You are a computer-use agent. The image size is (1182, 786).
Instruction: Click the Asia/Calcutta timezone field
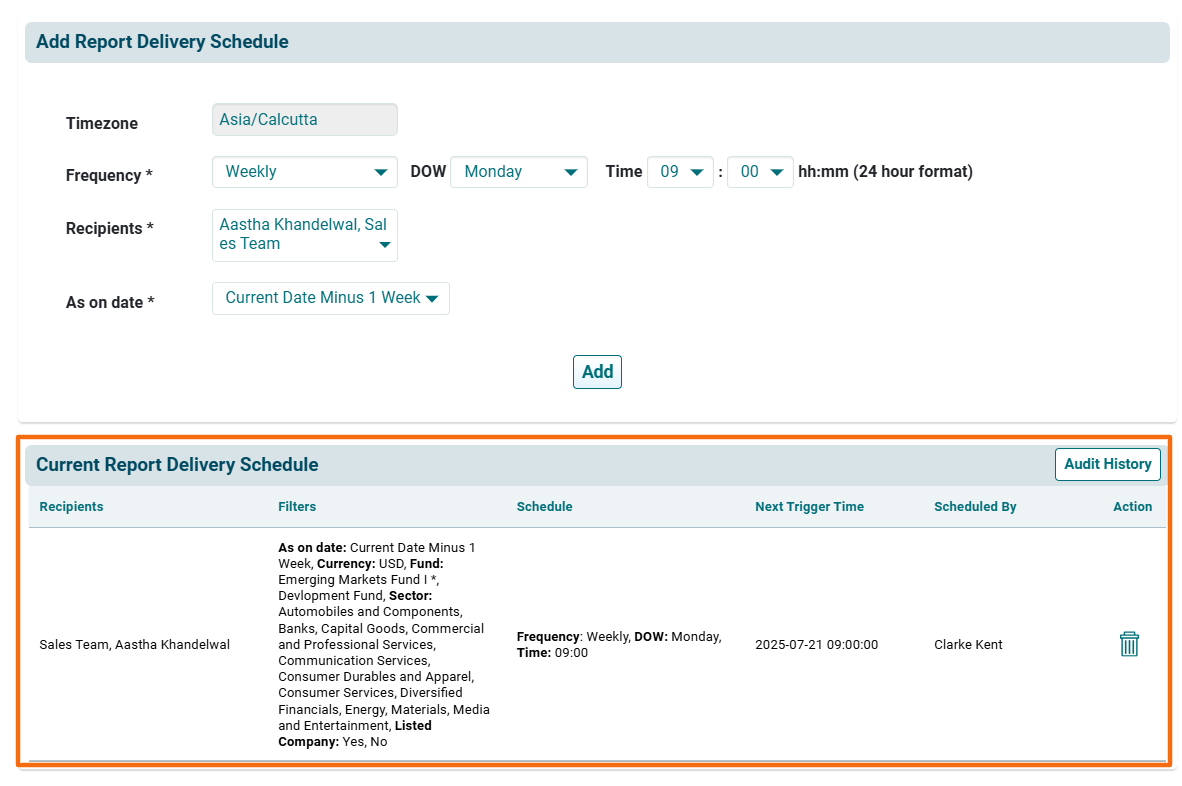click(x=304, y=120)
